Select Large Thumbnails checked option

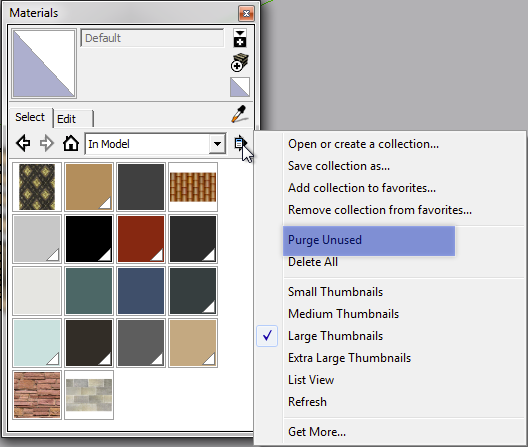pyautogui.click(x=335, y=336)
